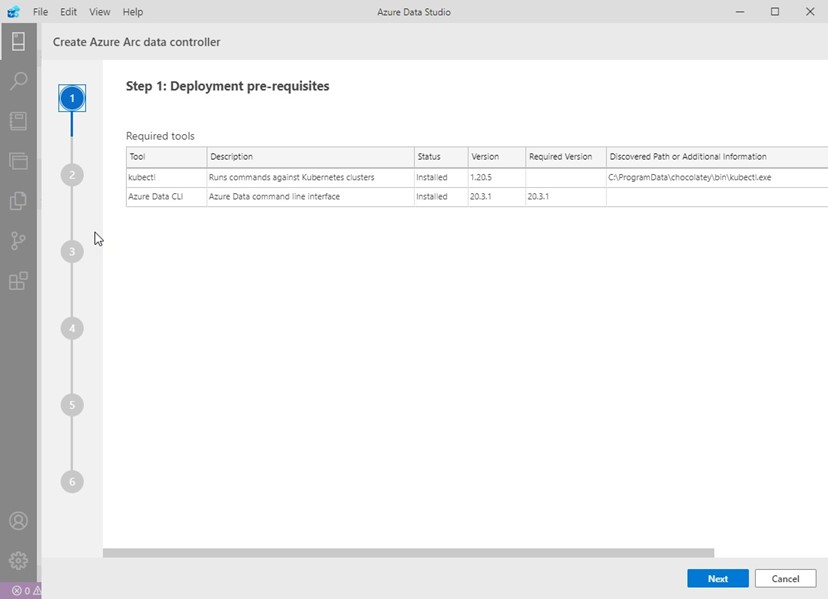The image size is (828, 599).
Task: Open the window-shaped view icon below Notebooks
Action: click(x=18, y=161)
